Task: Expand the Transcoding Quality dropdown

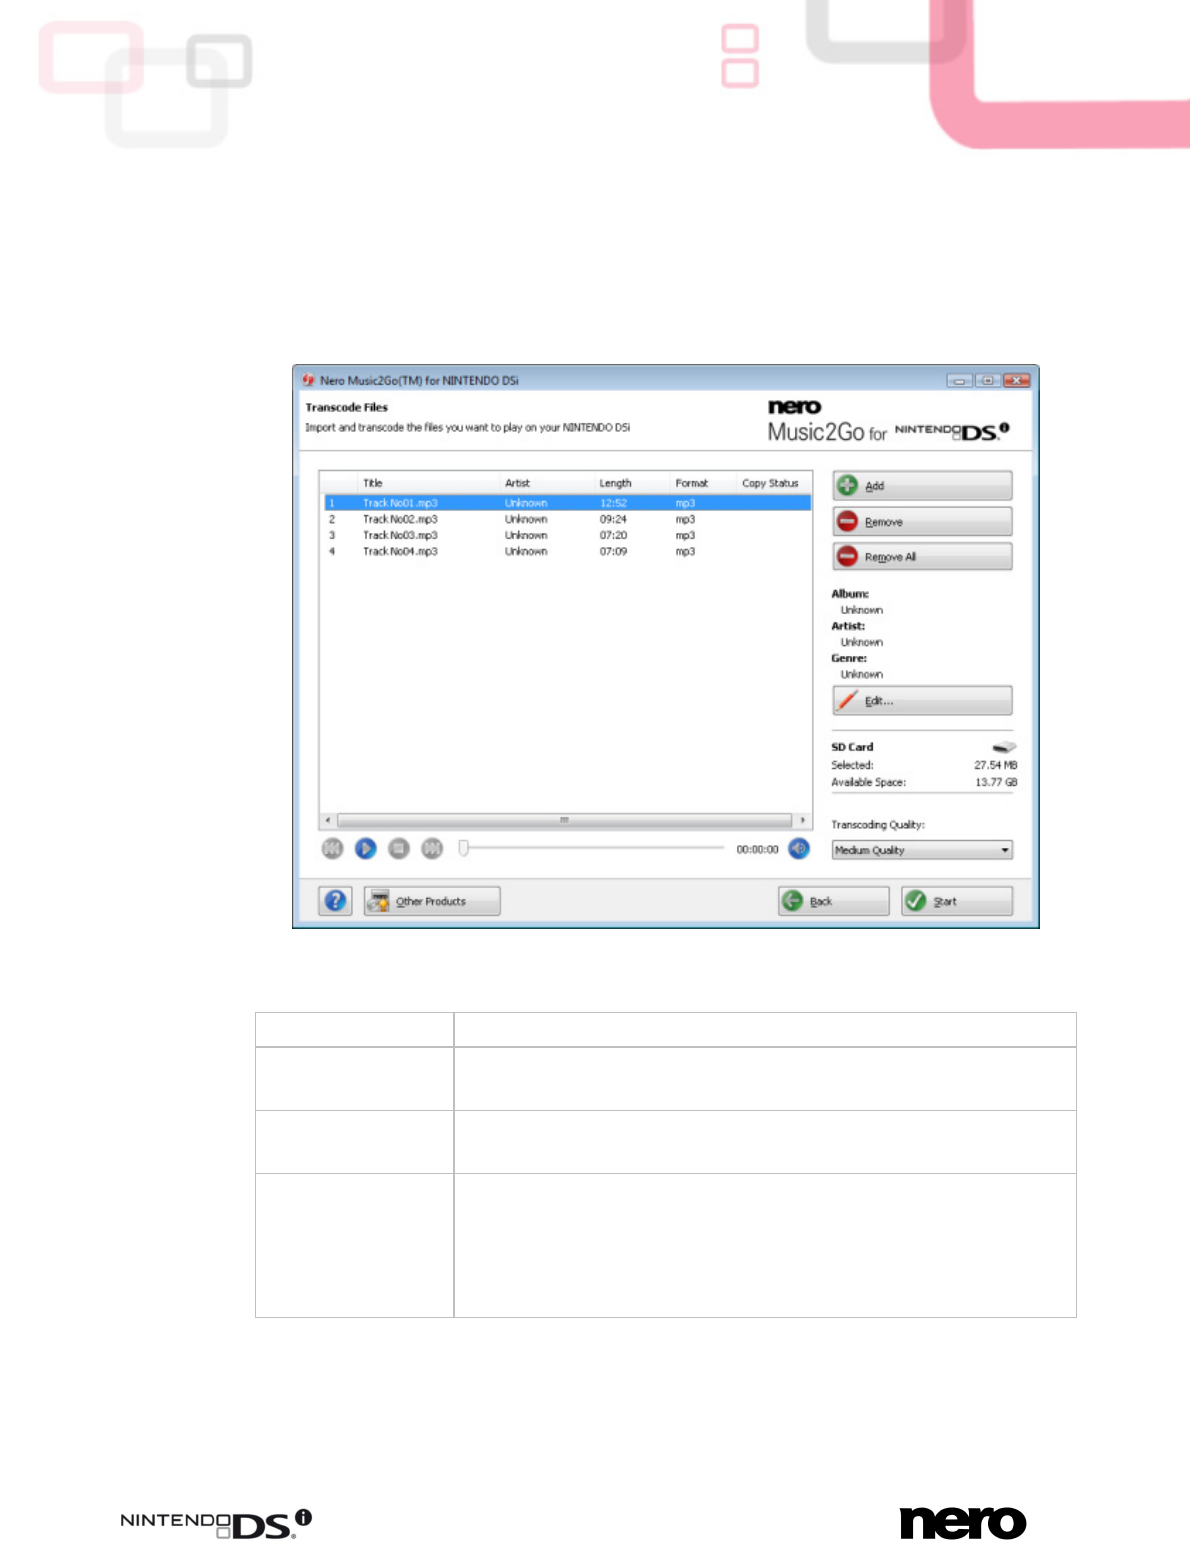Action: tap(922, 850)
